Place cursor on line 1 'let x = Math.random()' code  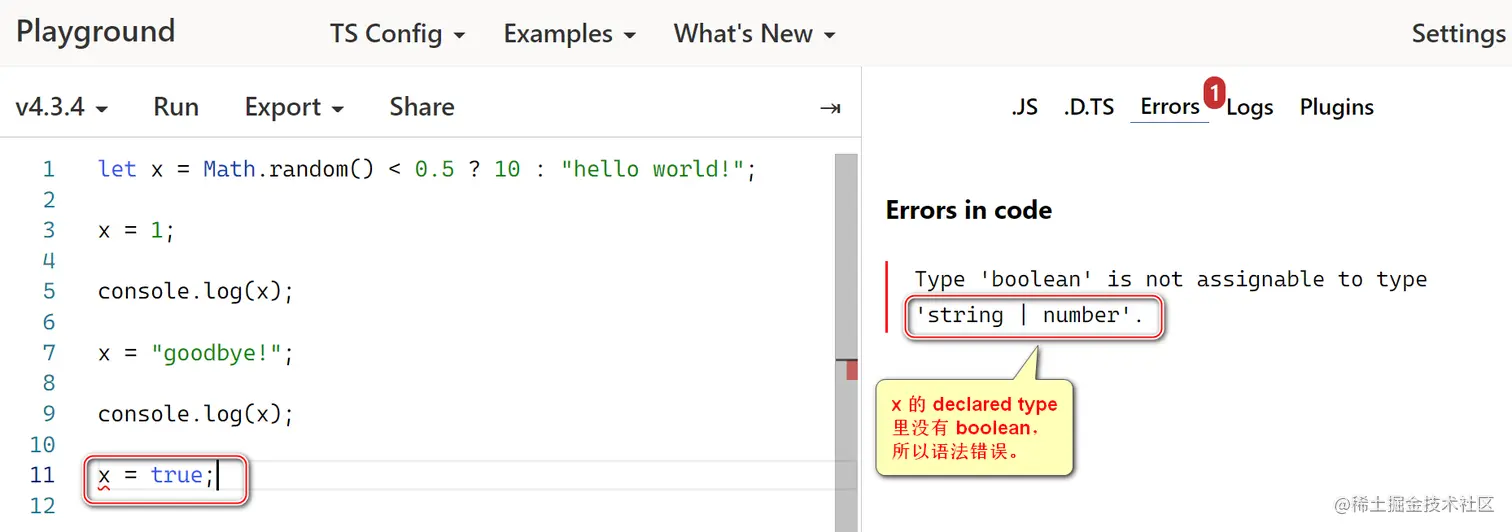click(x=427, y=169)
